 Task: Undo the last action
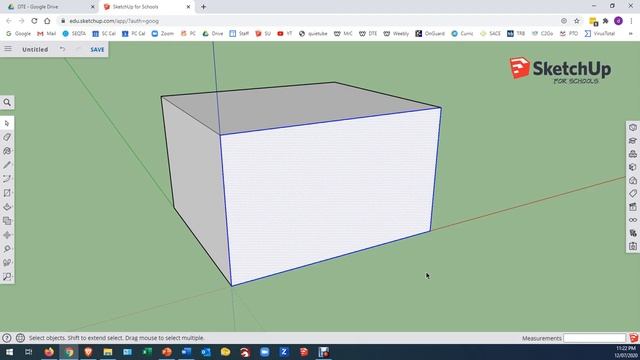[x=62, y=49]
